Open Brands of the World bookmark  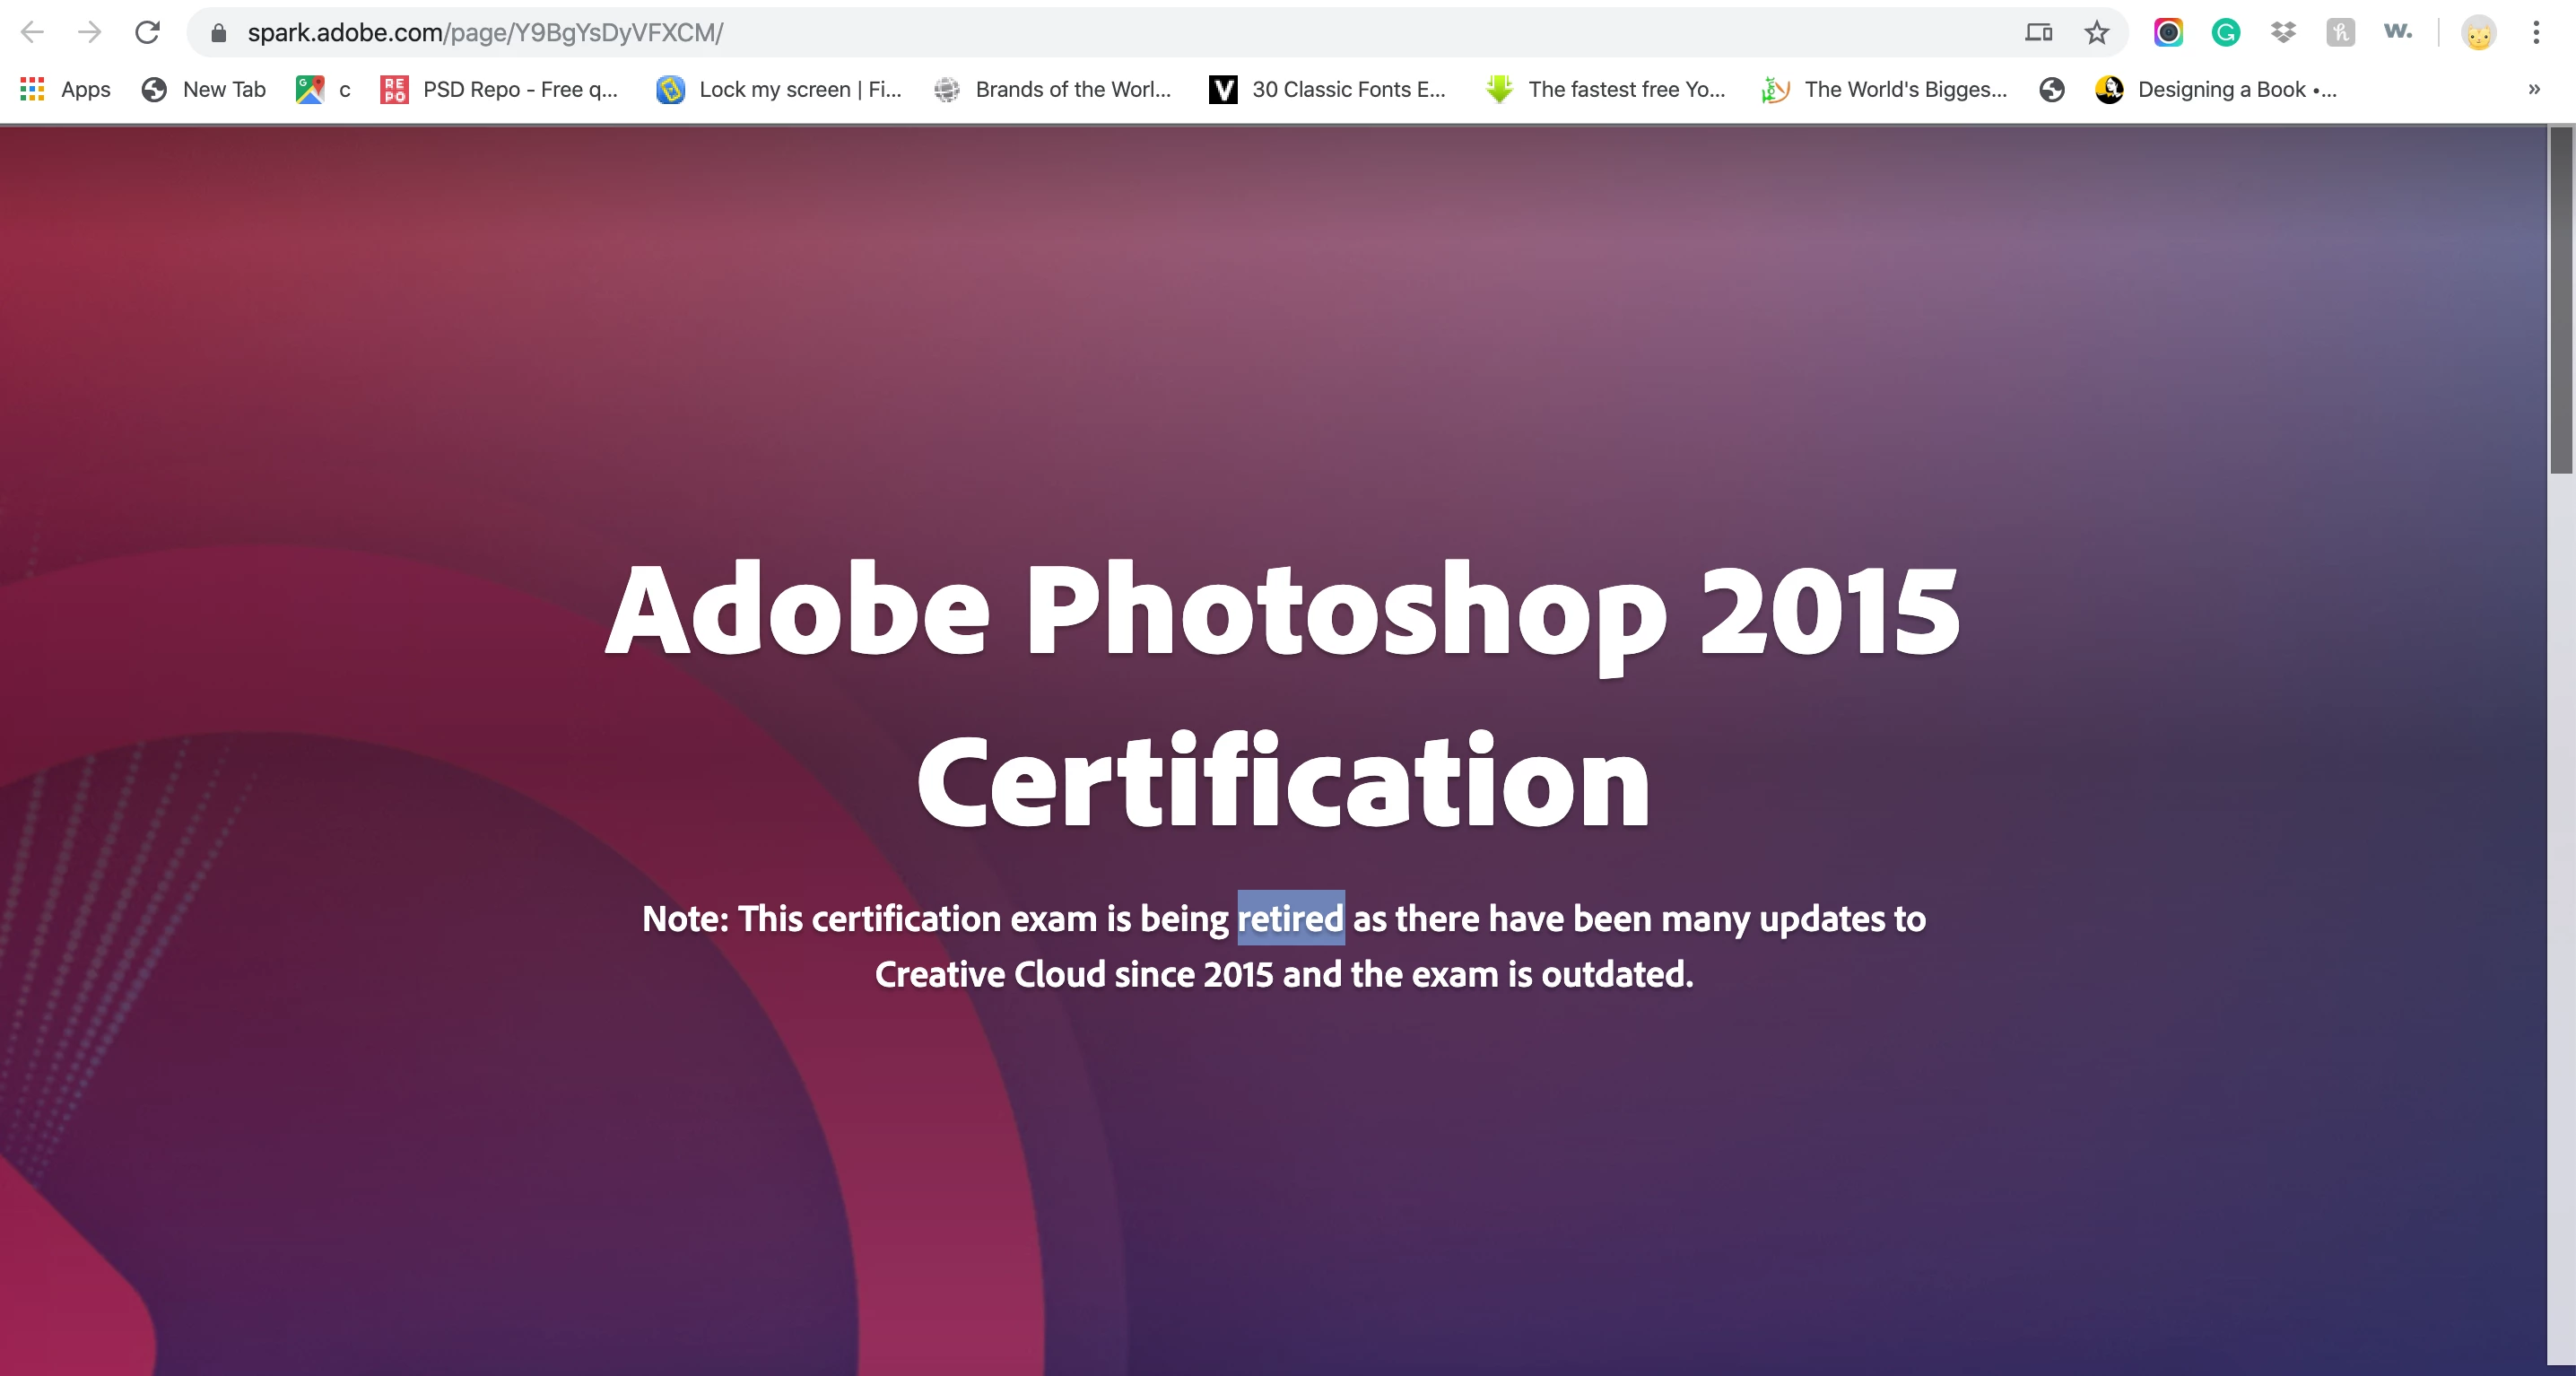coord(1053,89)
